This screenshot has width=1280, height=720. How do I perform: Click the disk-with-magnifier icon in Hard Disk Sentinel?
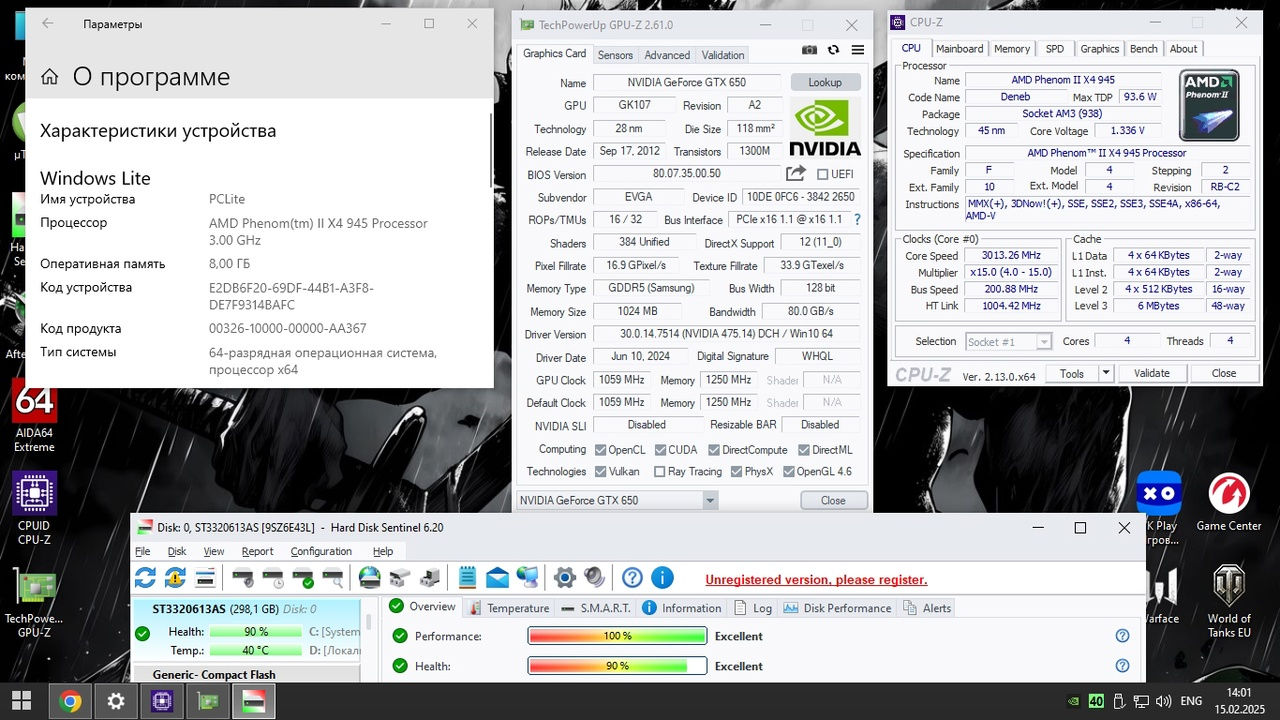coord(333,577)
